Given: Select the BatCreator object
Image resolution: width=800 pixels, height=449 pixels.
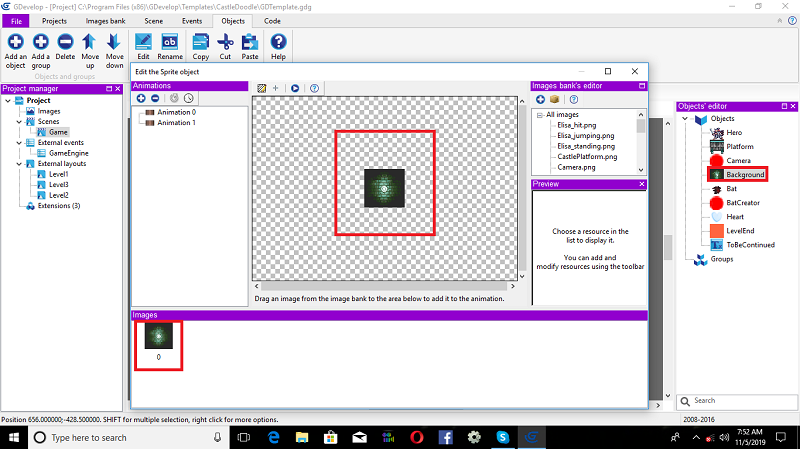Looking at the screenshot, I should 743,203.
